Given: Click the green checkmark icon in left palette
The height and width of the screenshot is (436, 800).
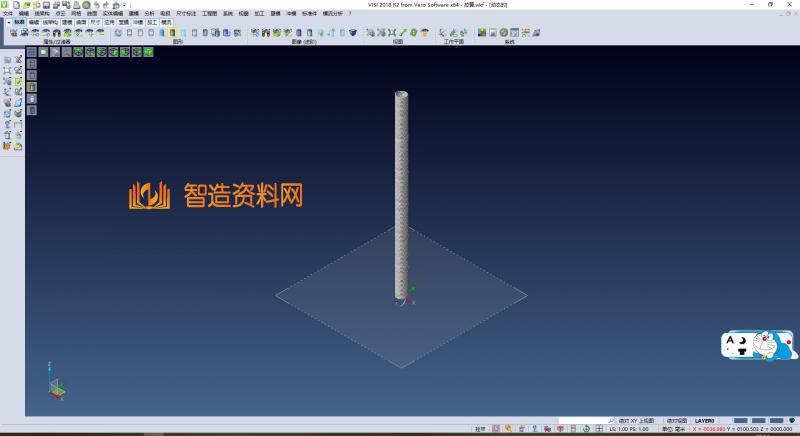Looking at the screenshot, I should click(18, 81).
